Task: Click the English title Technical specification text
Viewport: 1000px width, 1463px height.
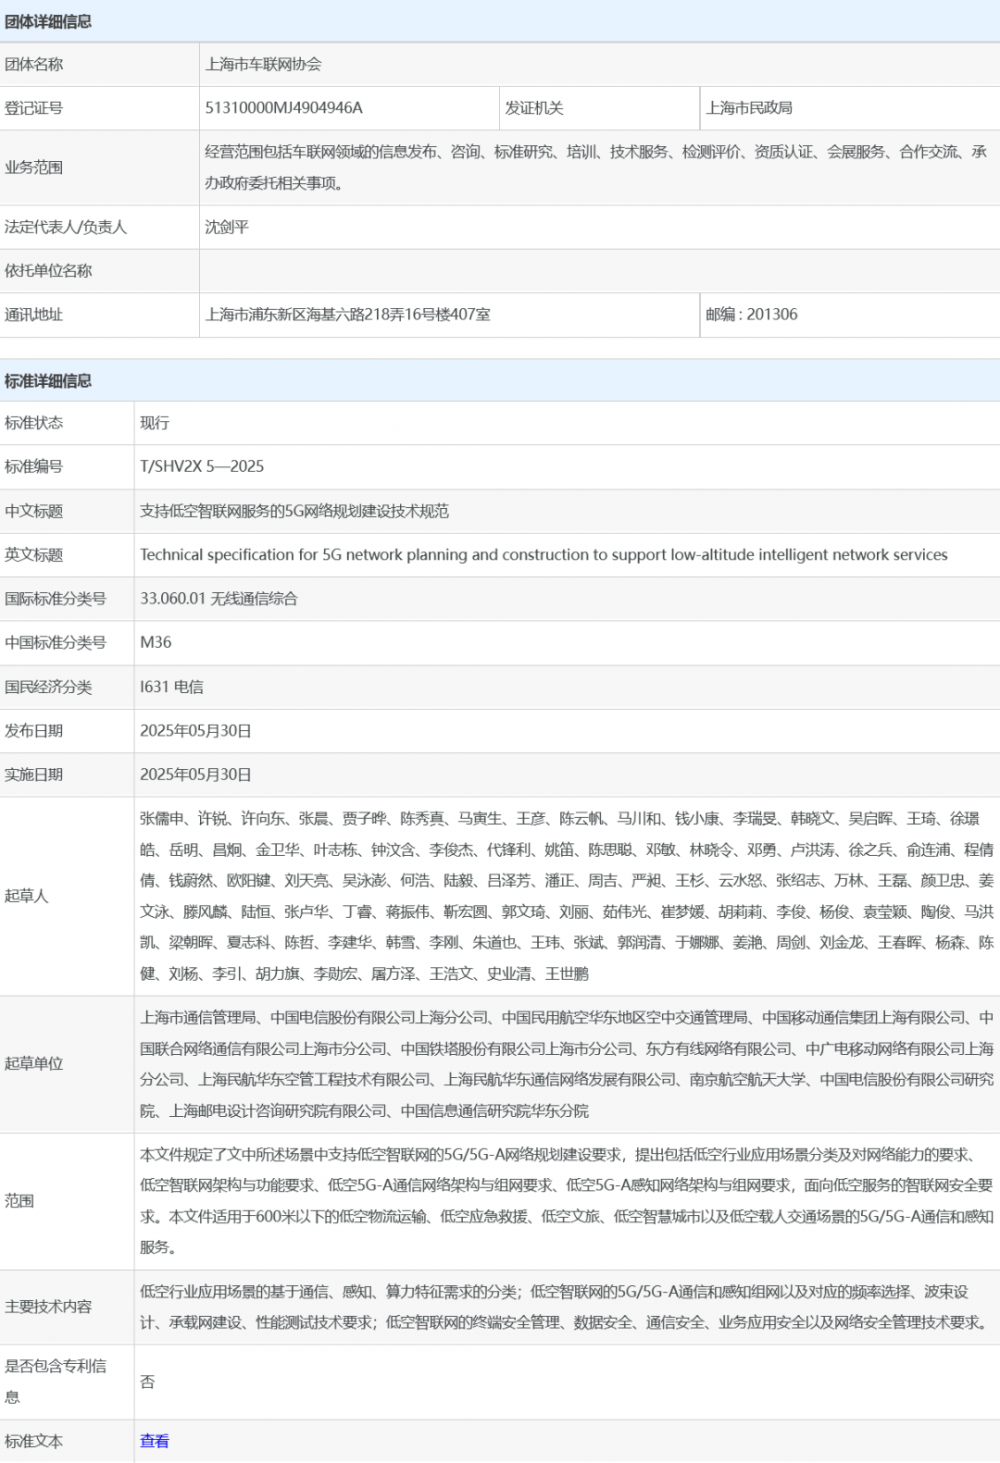Action: [x=543, y=555]
